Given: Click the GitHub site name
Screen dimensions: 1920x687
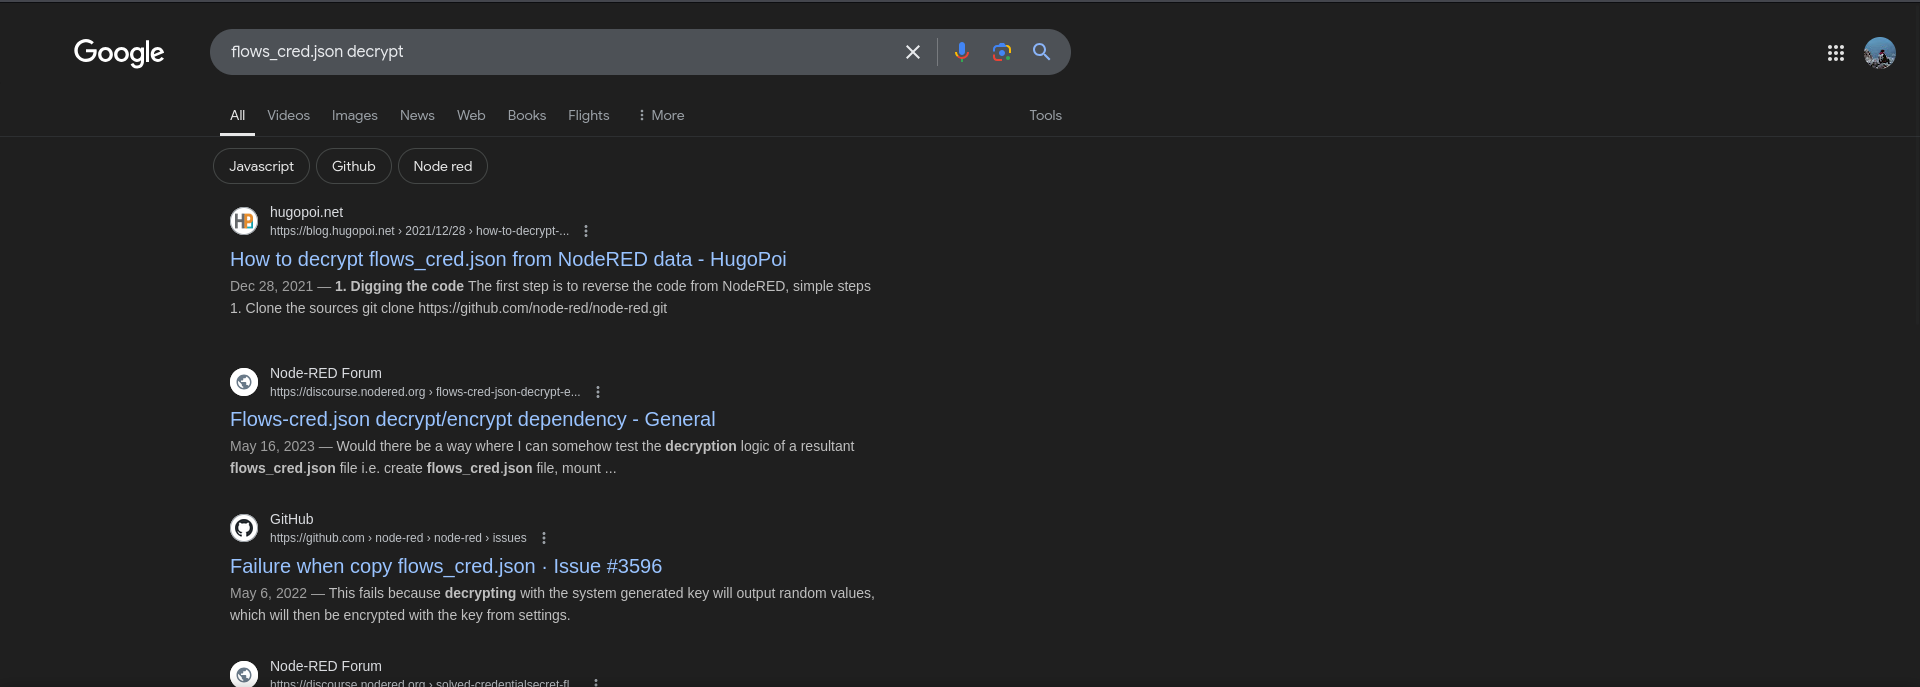Looking at the screenshot, I should point(292,519).
